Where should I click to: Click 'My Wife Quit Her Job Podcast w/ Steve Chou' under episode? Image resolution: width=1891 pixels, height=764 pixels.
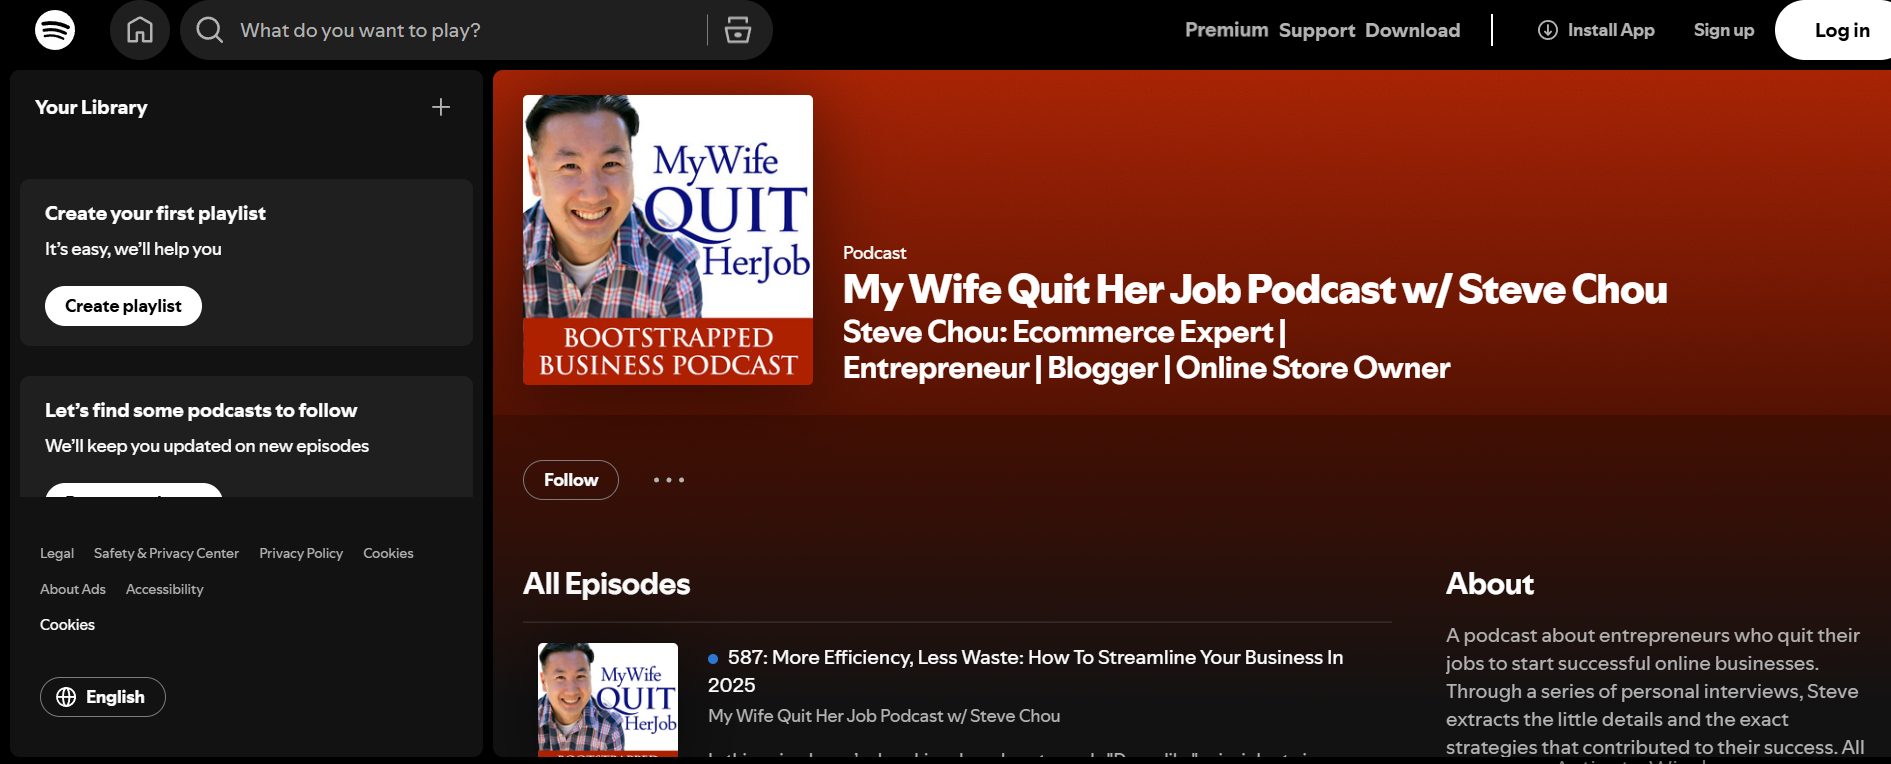coord(884,716)
